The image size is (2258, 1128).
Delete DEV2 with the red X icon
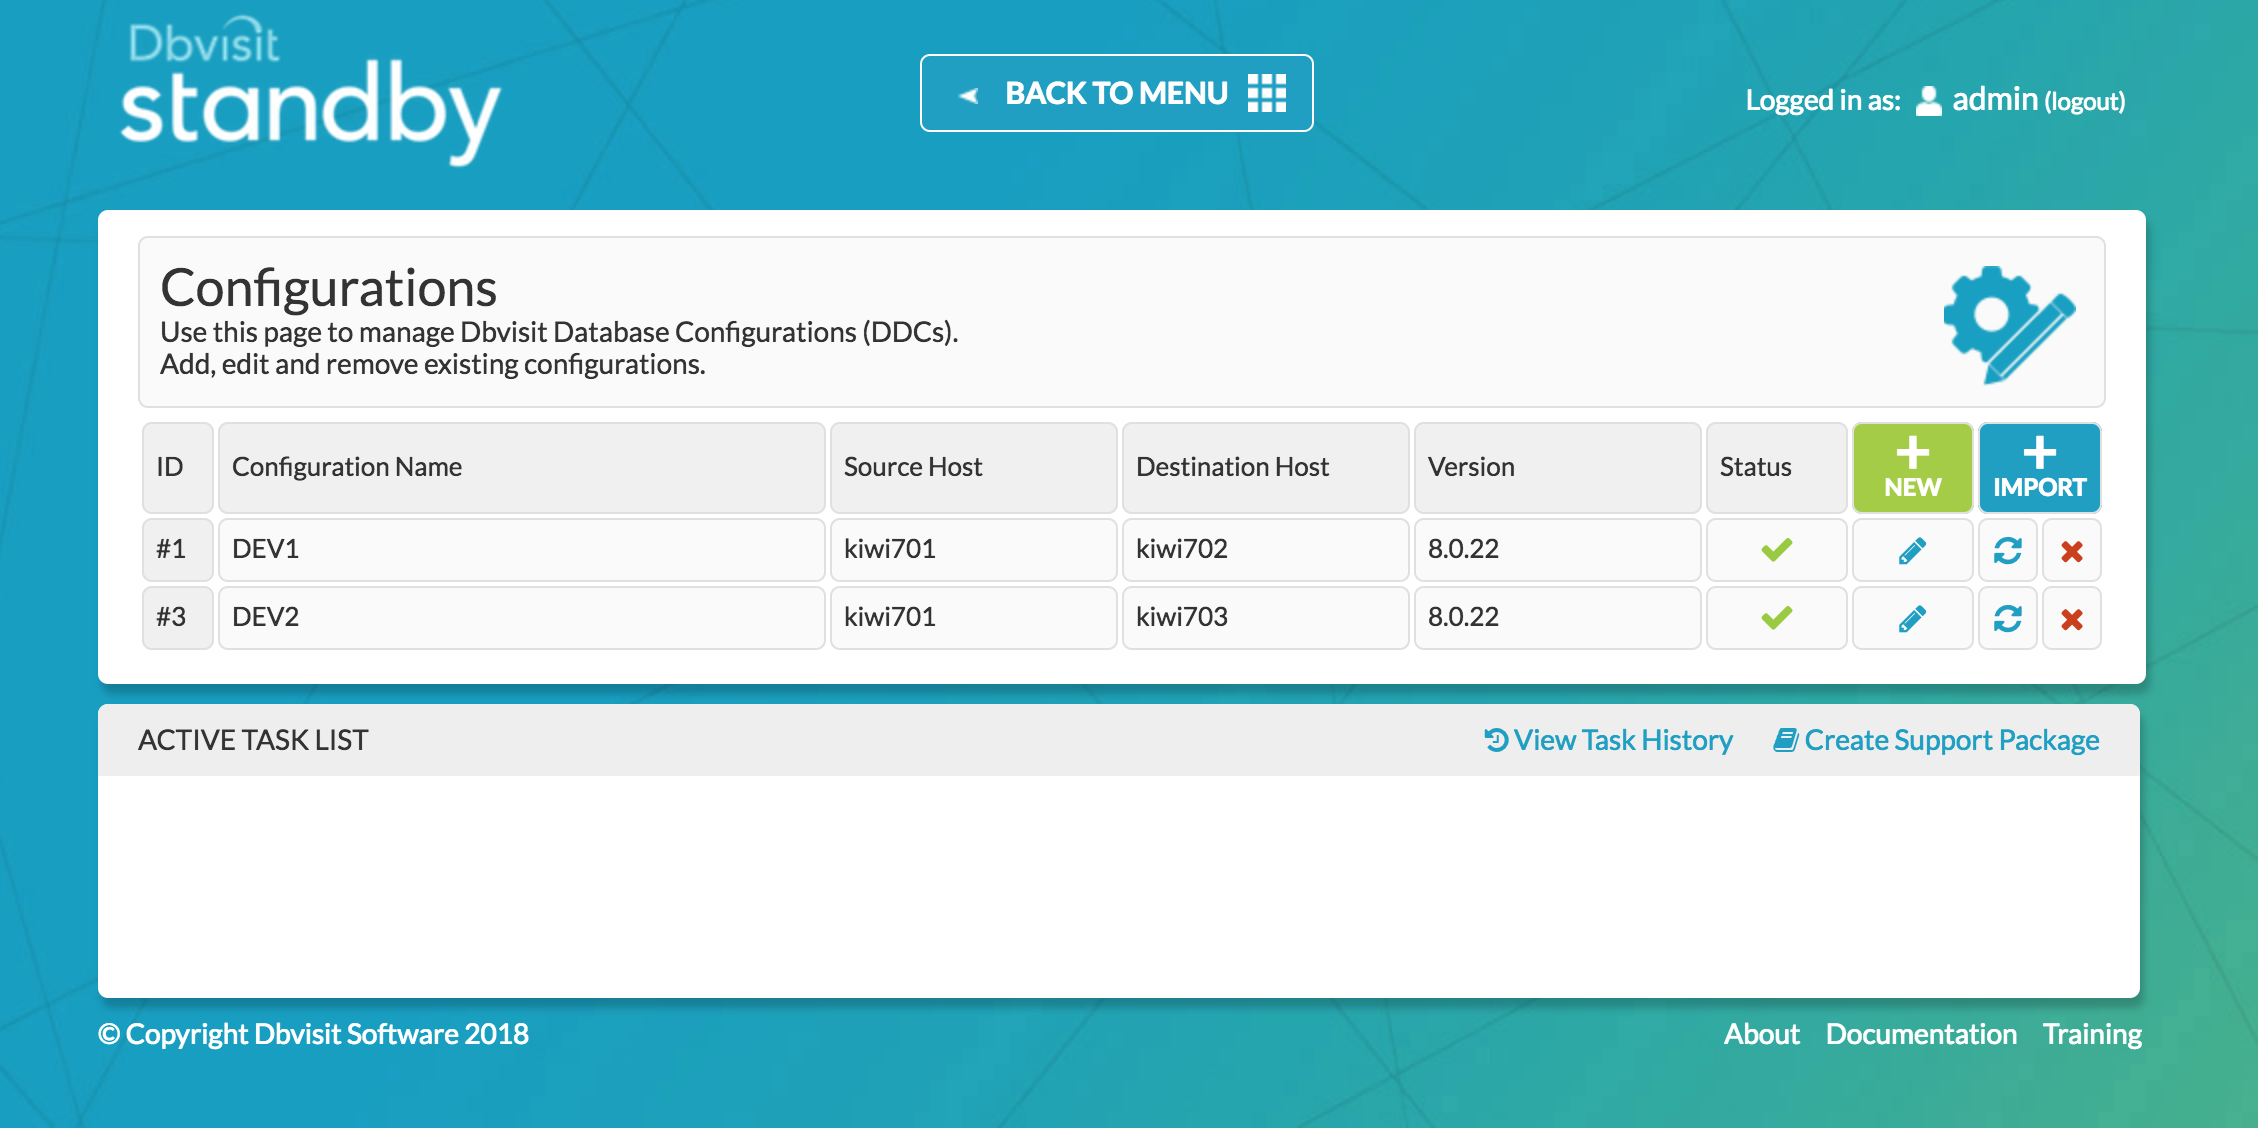coord(2072,619)
